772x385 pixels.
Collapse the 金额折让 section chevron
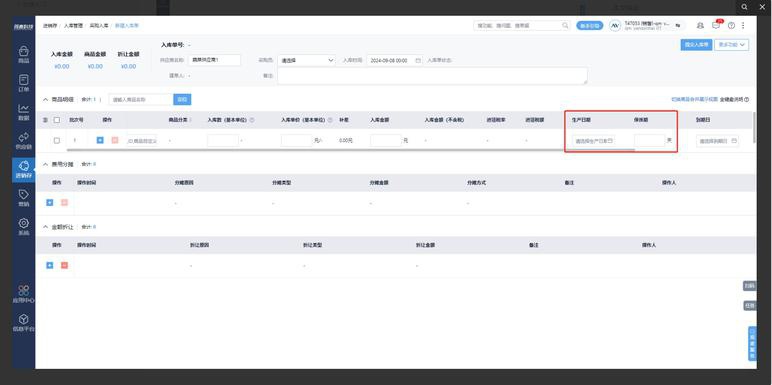(x=46, y=227)
